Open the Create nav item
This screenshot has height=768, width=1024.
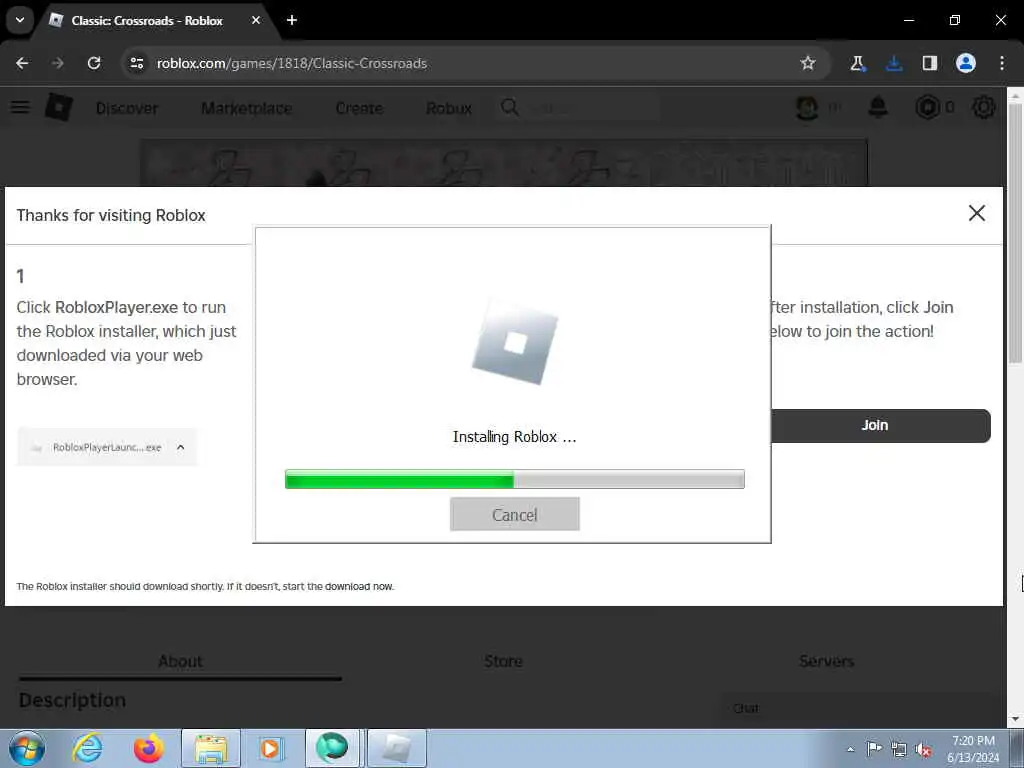click(359, 108)
